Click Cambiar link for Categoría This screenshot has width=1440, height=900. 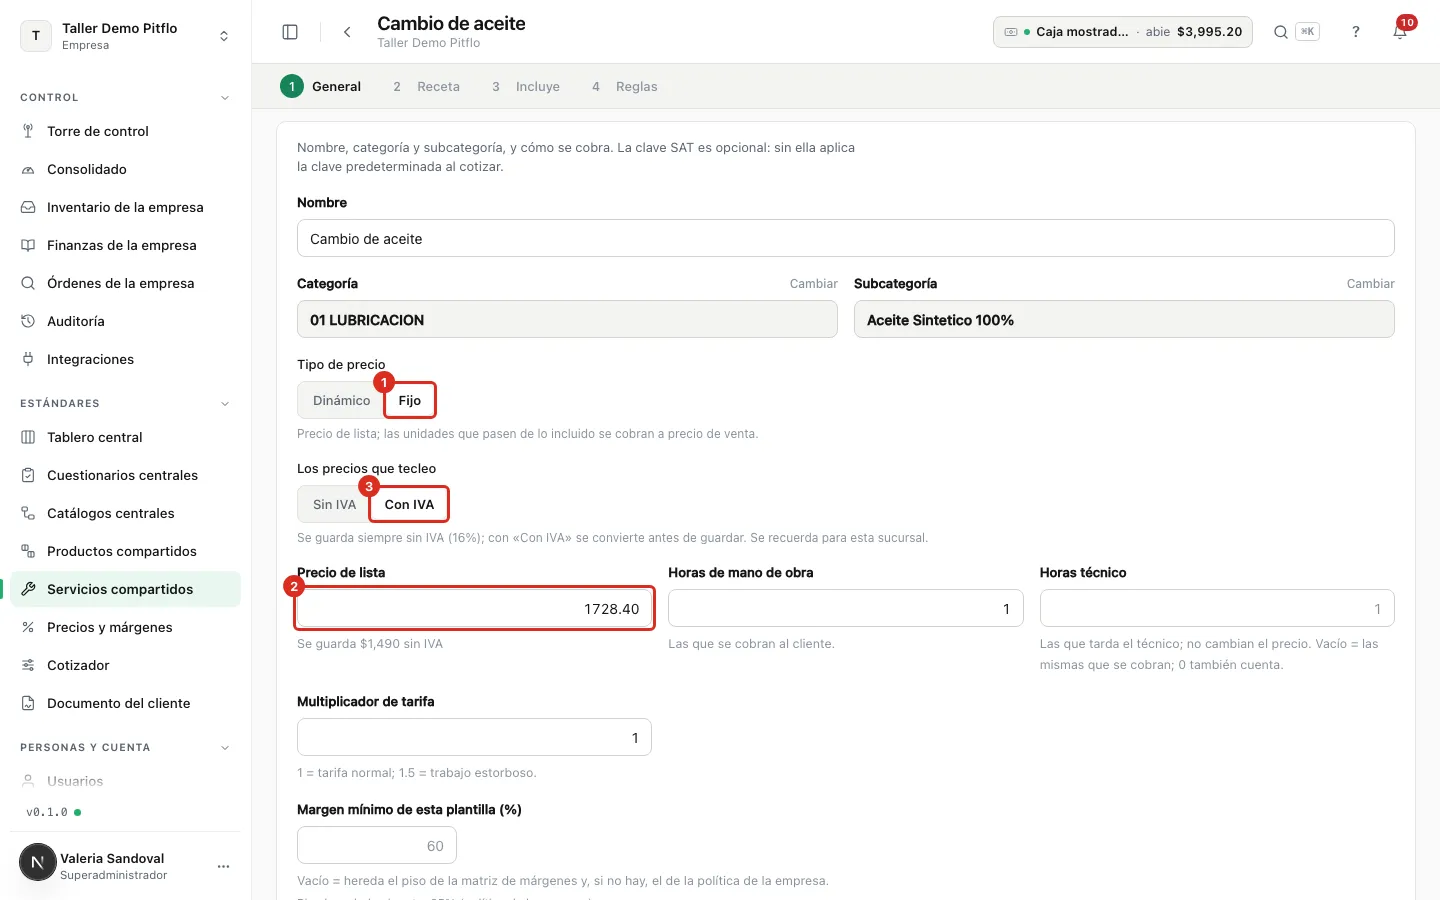813,284
